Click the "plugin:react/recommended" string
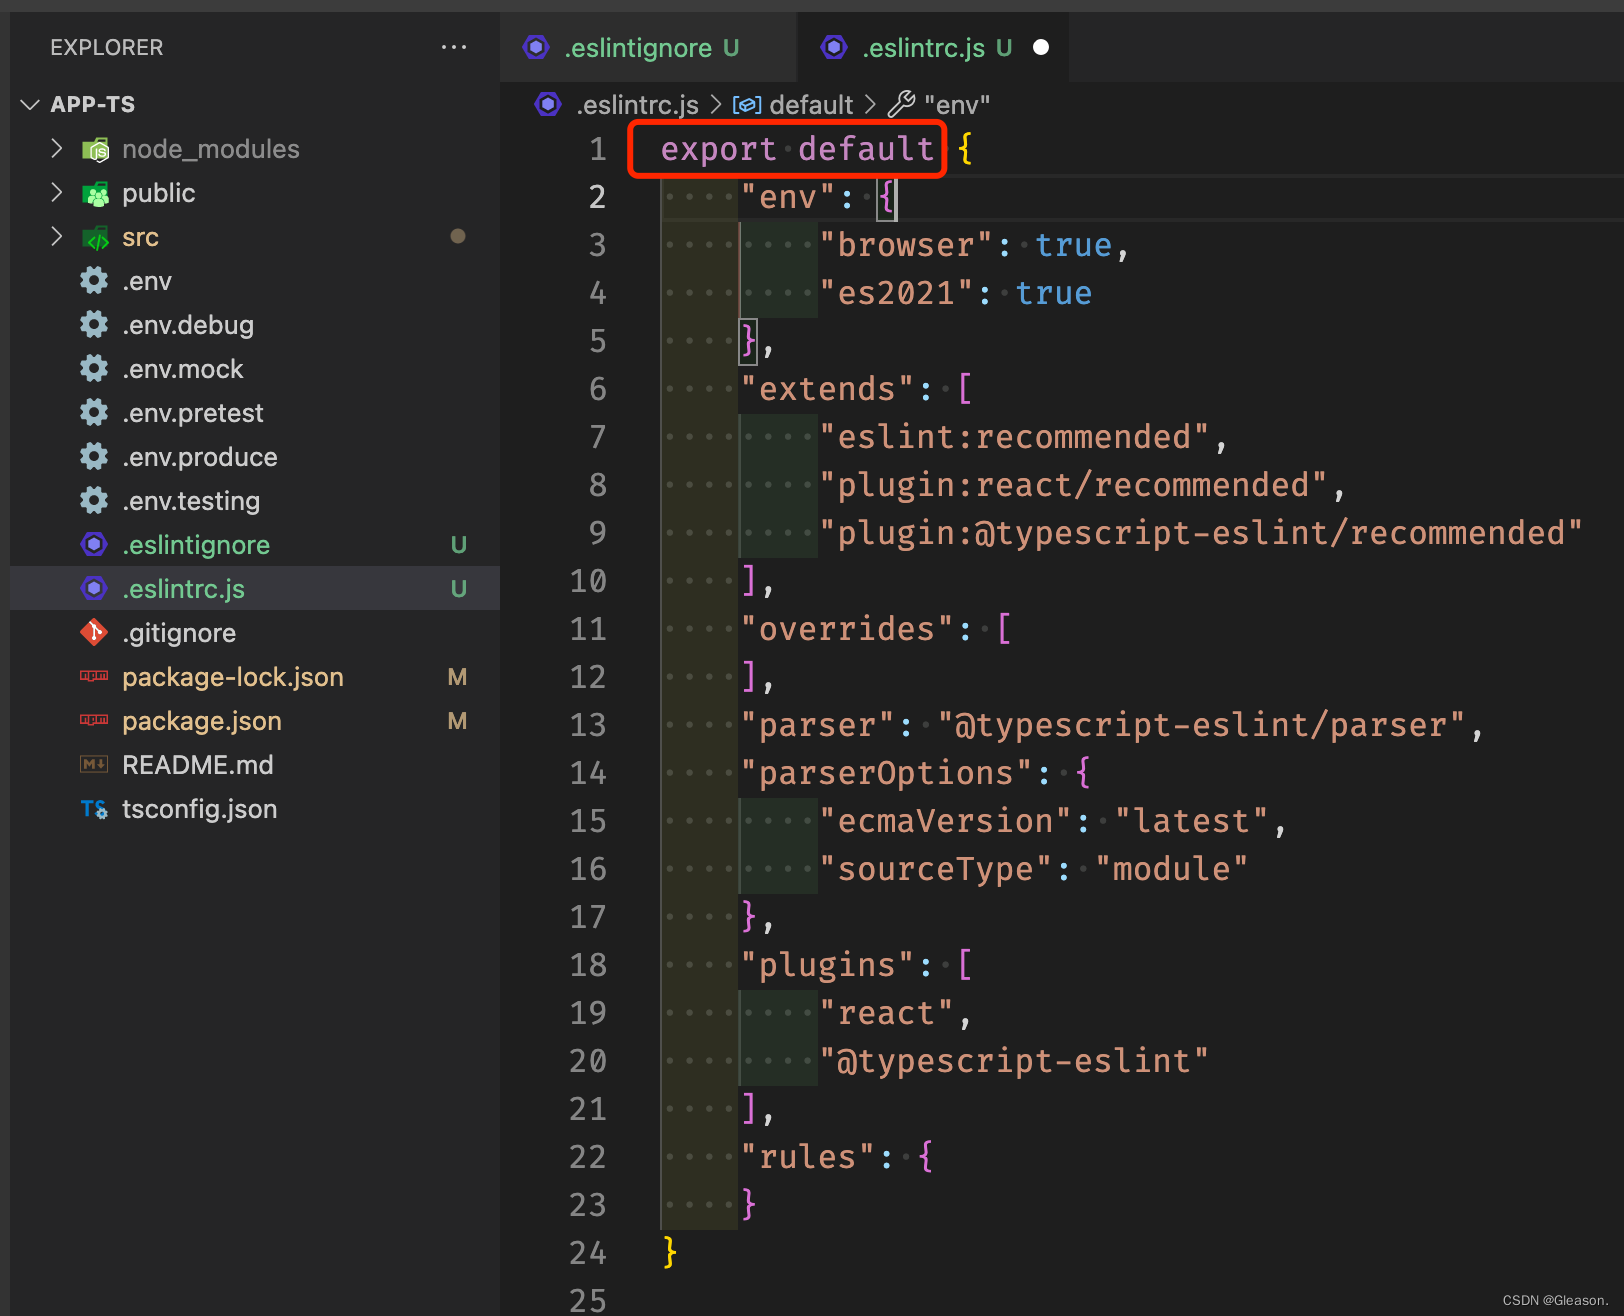This screenshot has width=1624, height=1316. click(x=1073, y=485)
